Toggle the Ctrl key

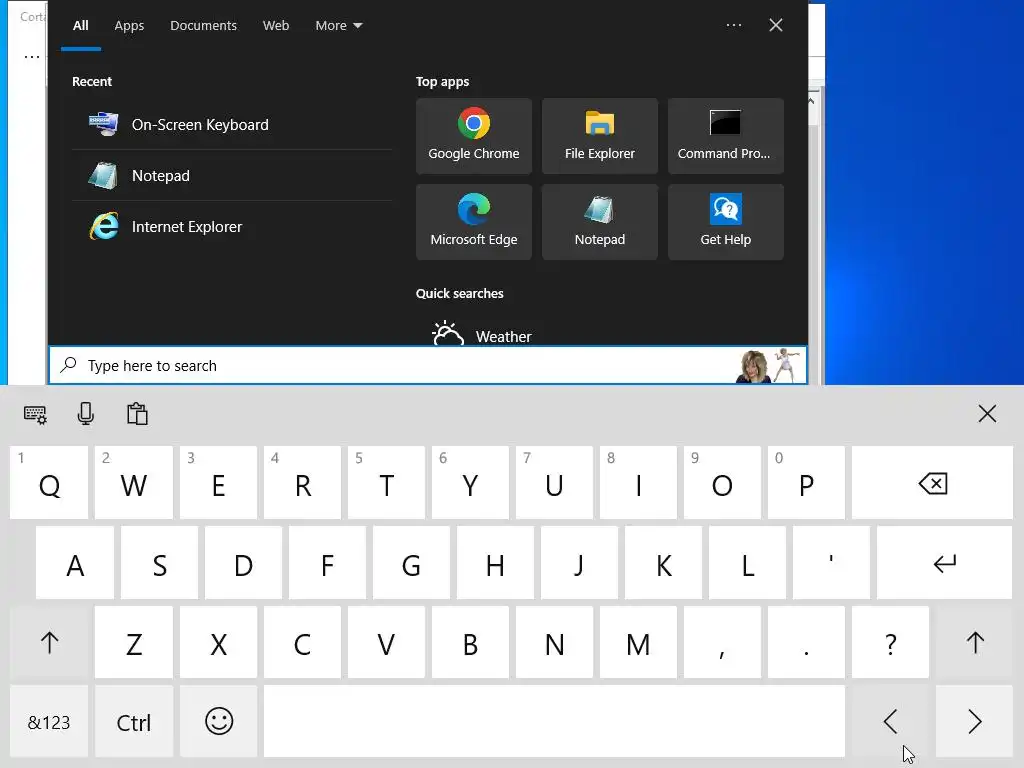pyautogui.click(x=134, y=722)
